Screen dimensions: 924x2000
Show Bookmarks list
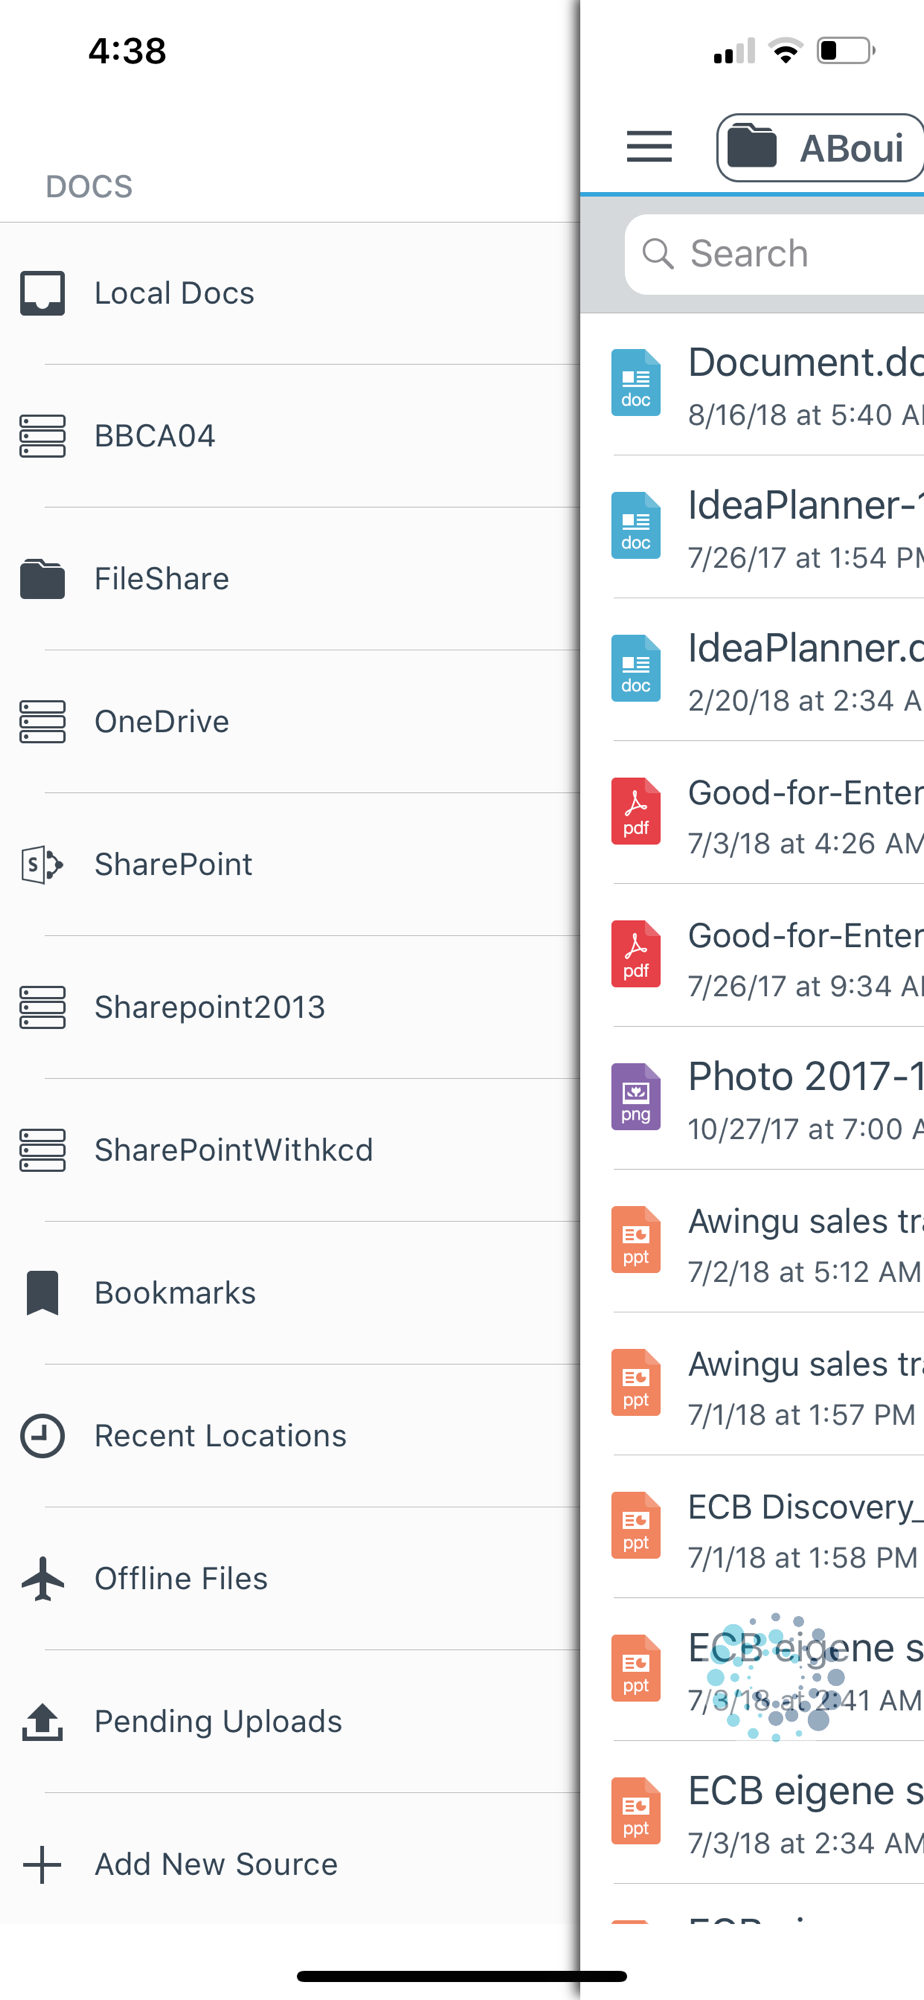coord(290,1293)
